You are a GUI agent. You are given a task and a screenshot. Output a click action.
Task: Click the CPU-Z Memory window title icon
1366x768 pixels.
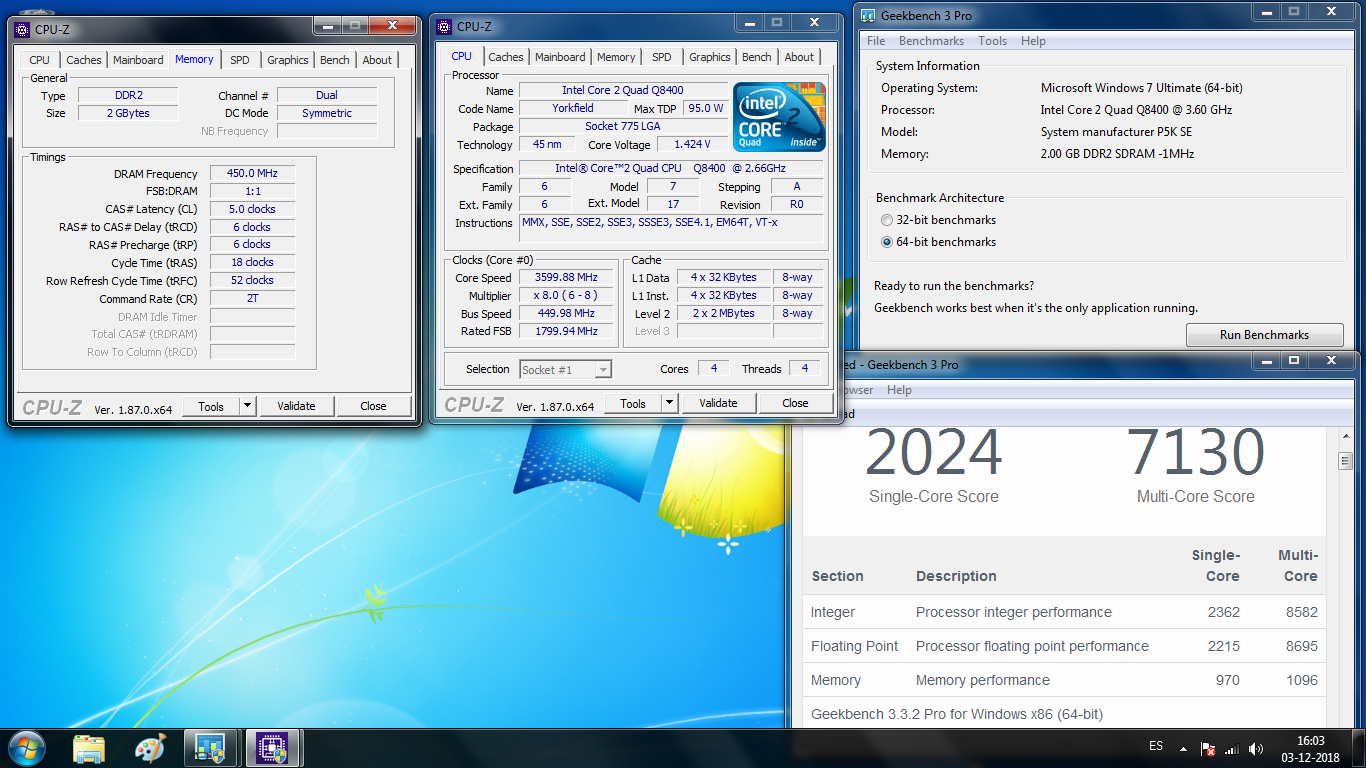point(23,30)
